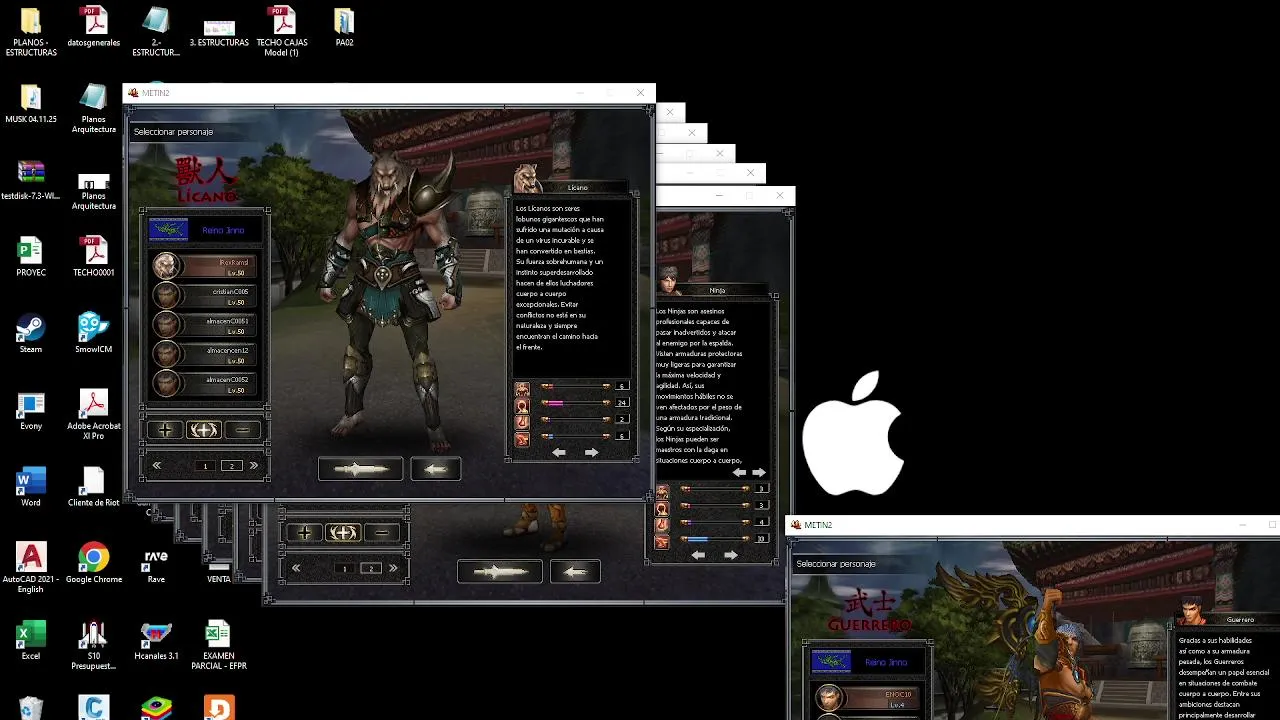Click the Reino Jinno empire flag

(168, 230)
